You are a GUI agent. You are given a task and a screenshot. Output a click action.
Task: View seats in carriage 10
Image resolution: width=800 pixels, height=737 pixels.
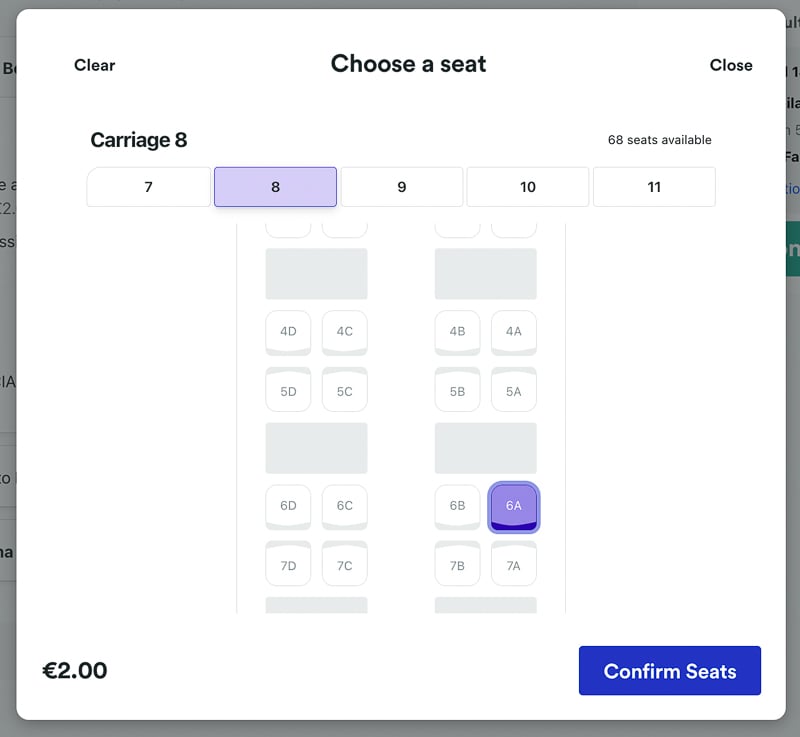tap(528, 187)
